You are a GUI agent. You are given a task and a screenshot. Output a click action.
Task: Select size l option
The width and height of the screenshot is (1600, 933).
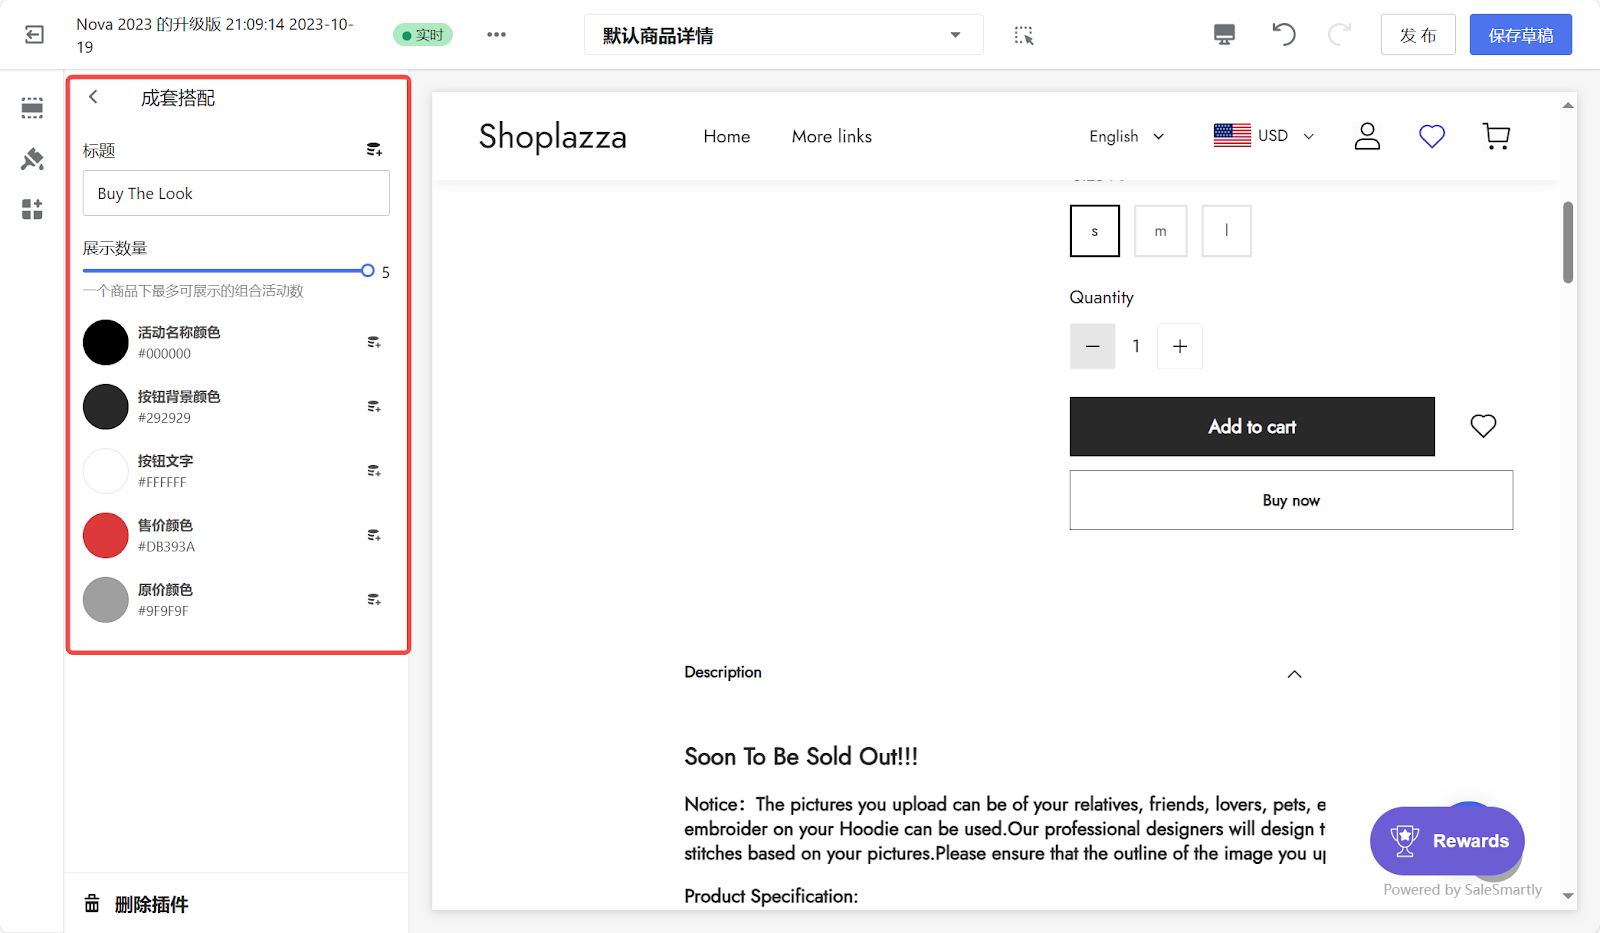click(x=1227, y=231)
